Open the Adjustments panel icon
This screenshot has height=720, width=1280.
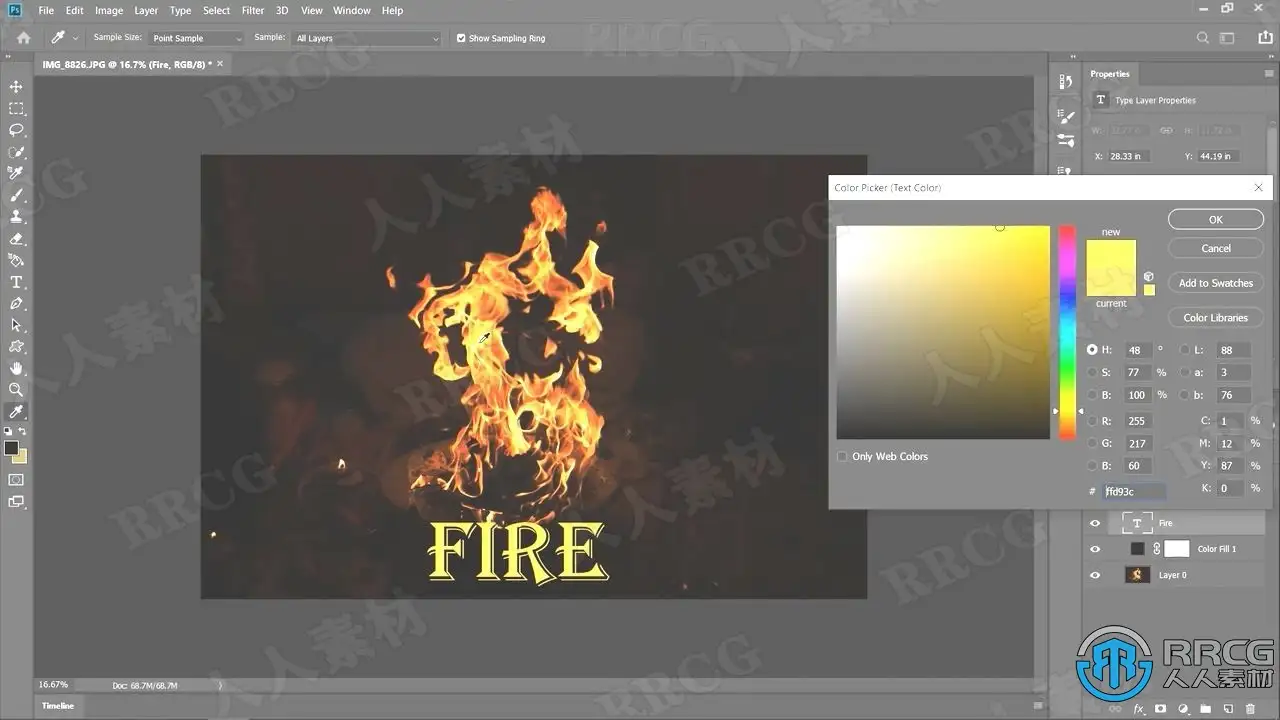[x=1066, y=141]
